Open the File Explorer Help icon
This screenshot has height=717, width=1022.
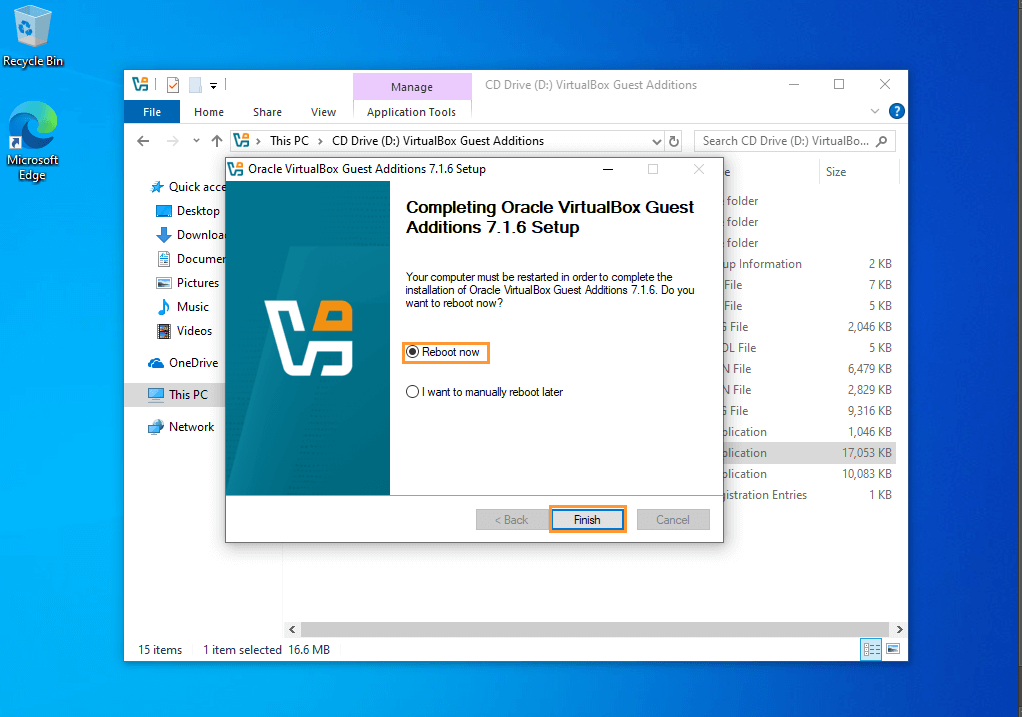pyautogui.click(x=897, y=111)
